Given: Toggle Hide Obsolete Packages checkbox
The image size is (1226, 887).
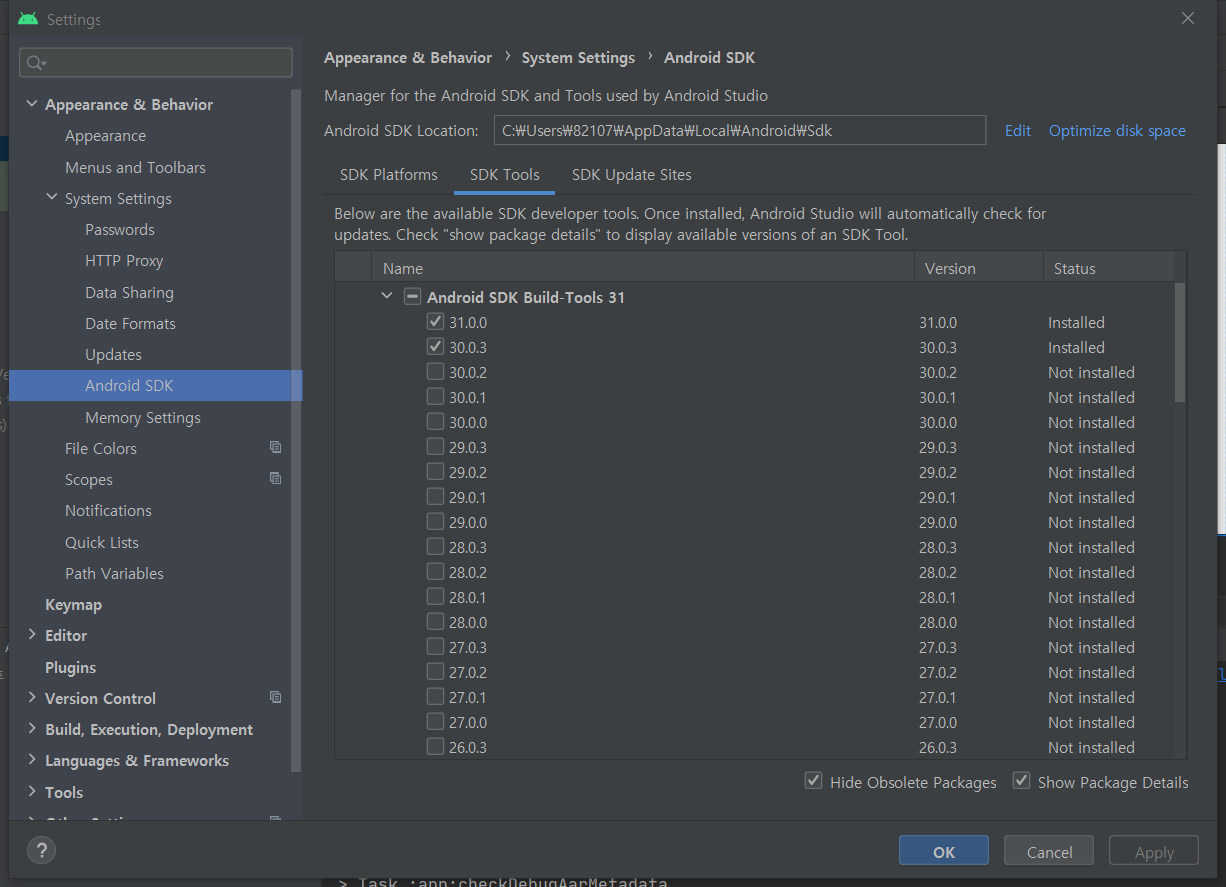Looking at the screenshot, I should coord(814,781).
